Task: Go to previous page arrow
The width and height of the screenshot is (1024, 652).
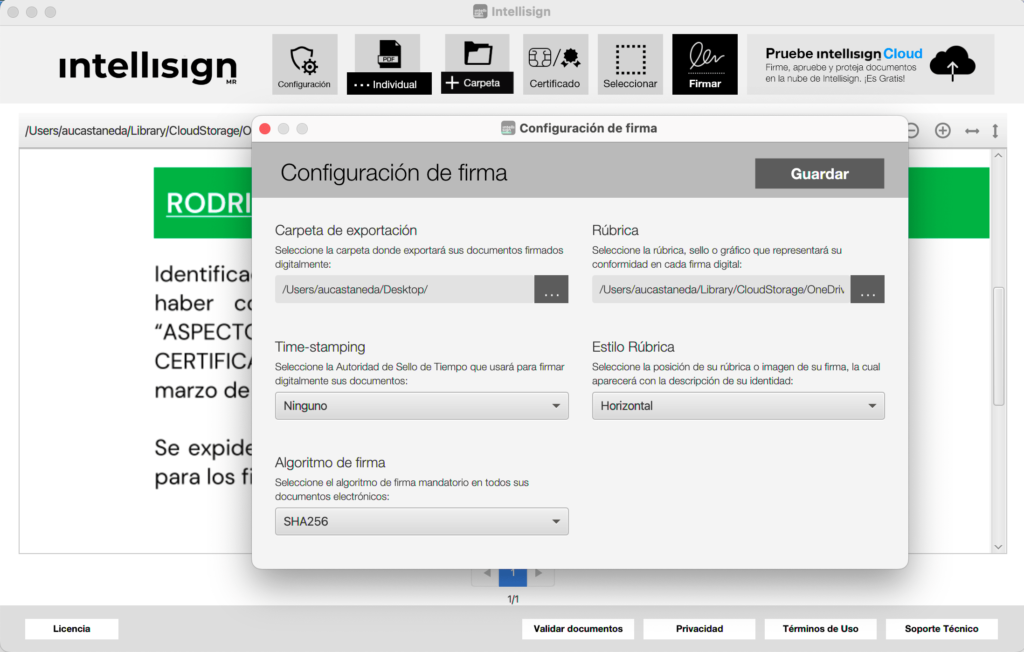Action: (487, 573)
